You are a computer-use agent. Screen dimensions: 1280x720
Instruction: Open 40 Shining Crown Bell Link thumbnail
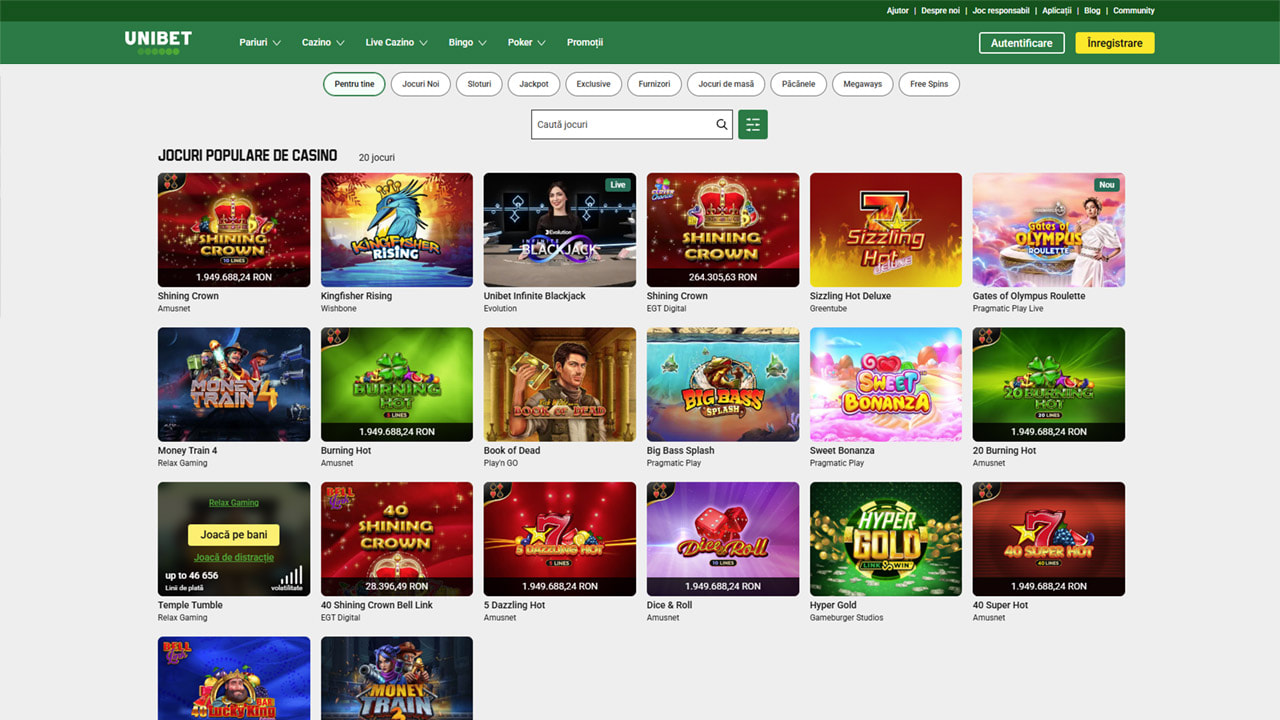[x=397, y=539]
